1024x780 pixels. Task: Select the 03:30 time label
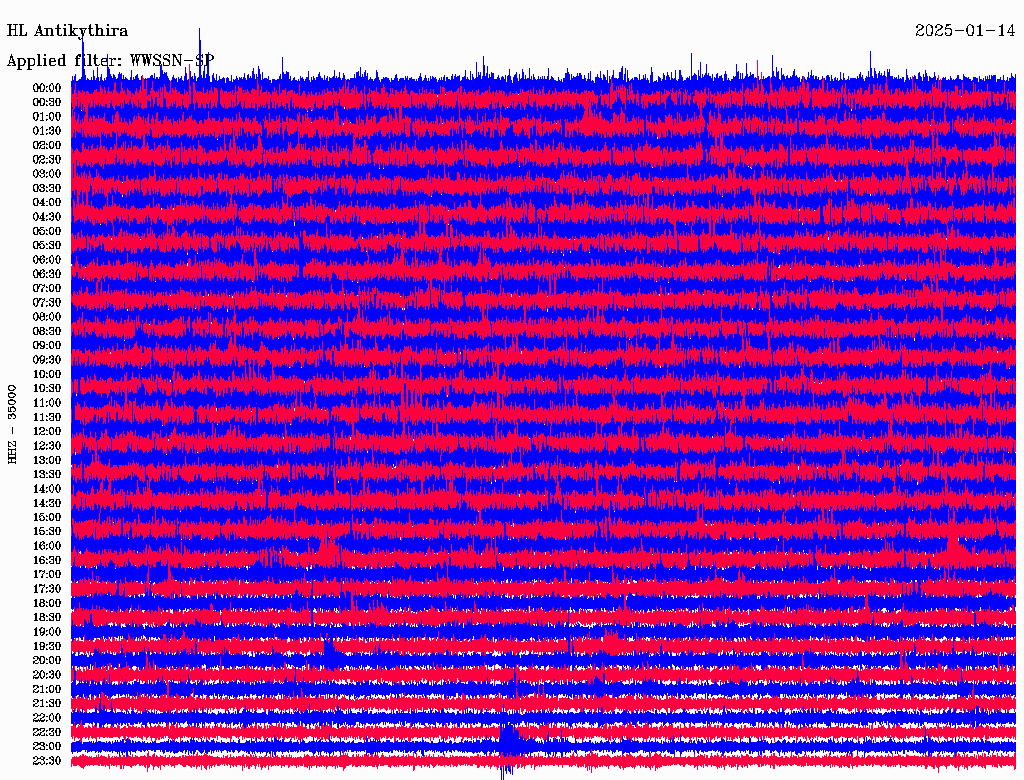pyautogui.click(x=47, y=188)
